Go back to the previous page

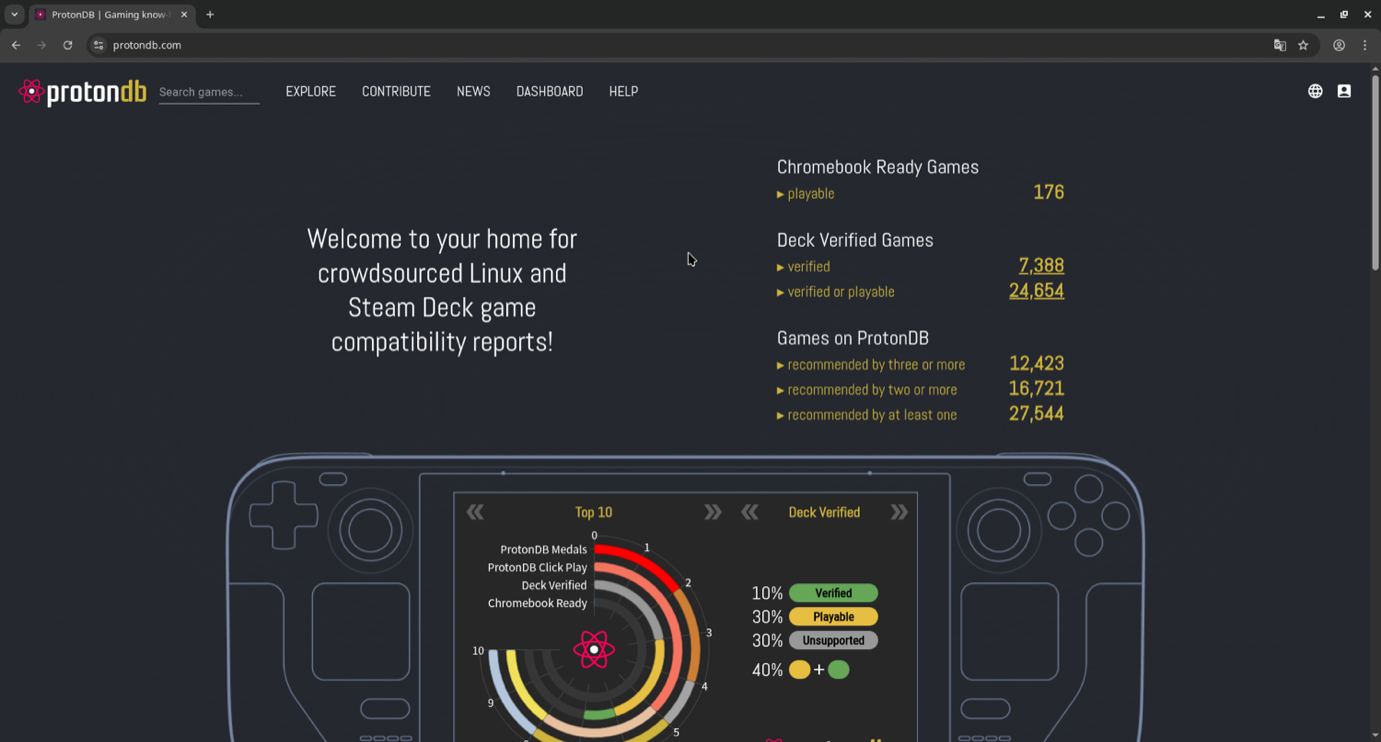pos(16,45)
